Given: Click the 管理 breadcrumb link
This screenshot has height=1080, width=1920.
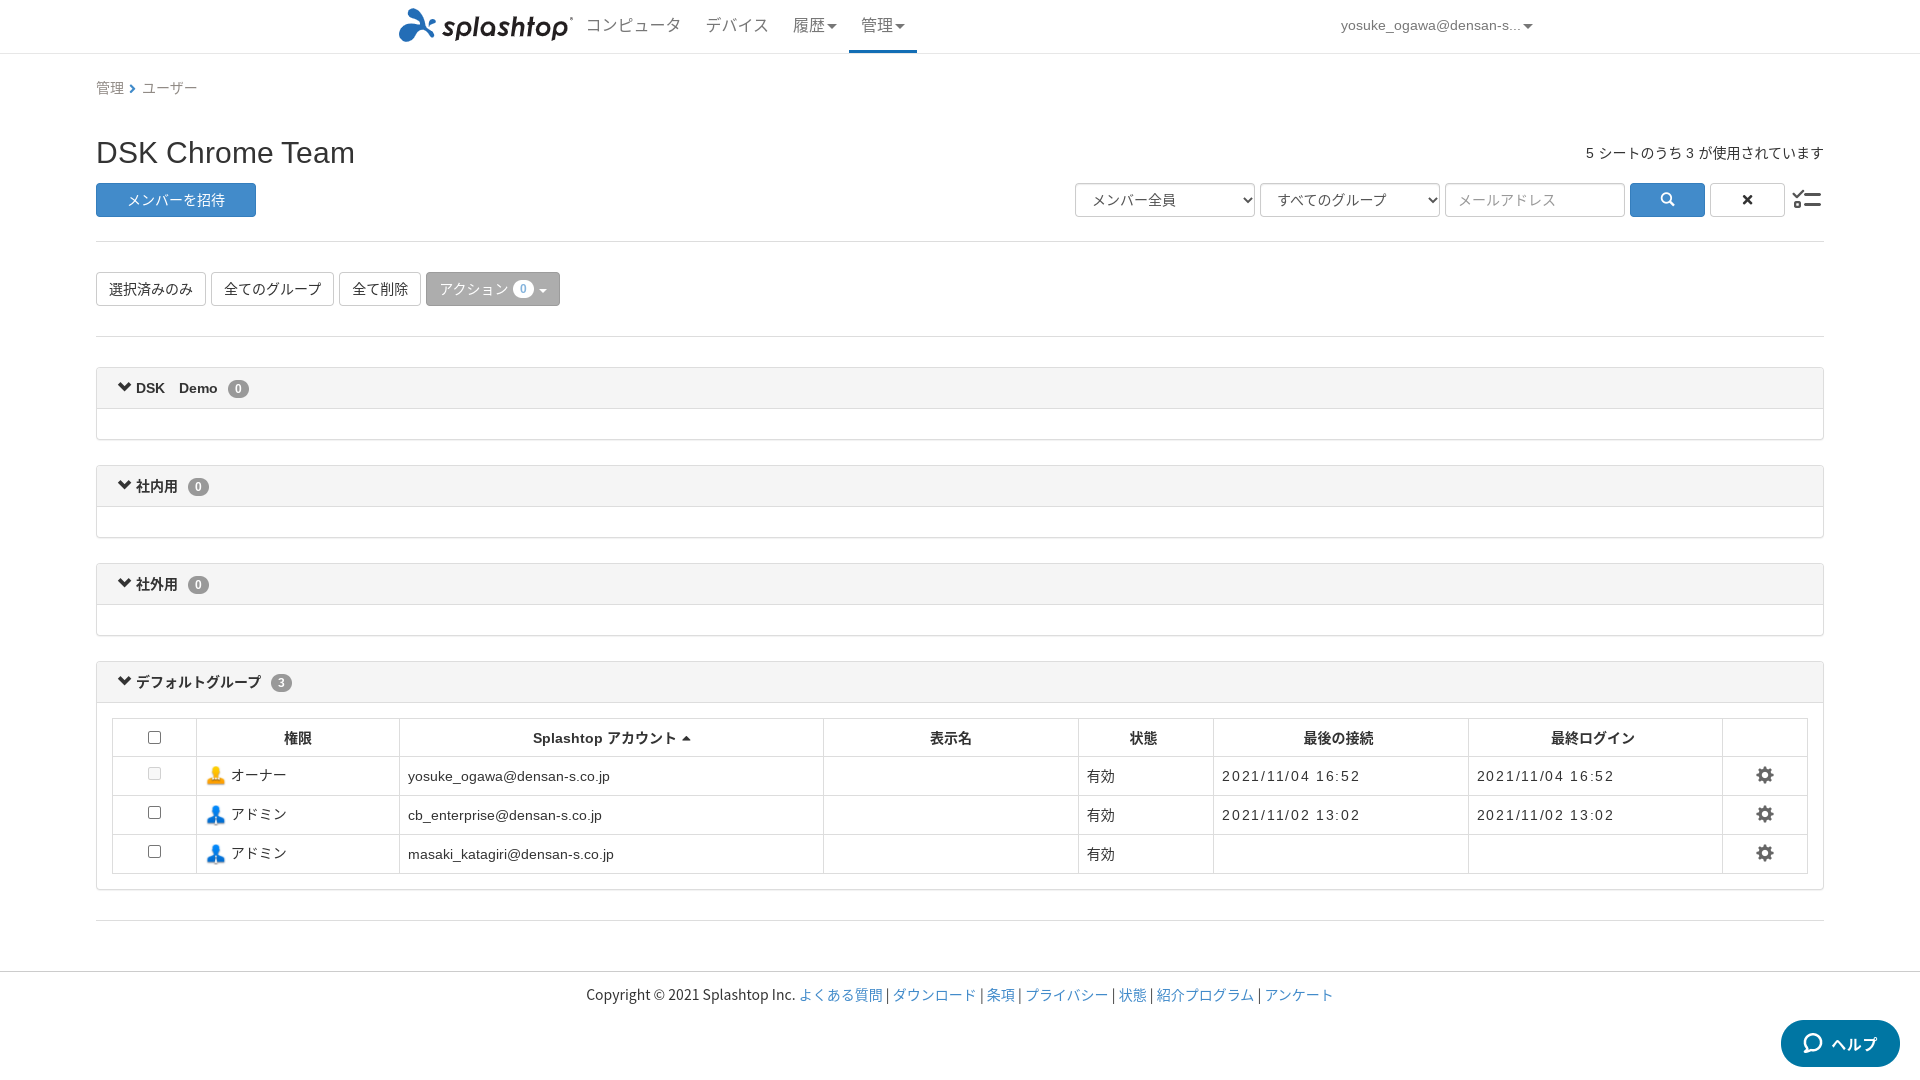Looking at the screenshot, I should click(x=110, y=88).
